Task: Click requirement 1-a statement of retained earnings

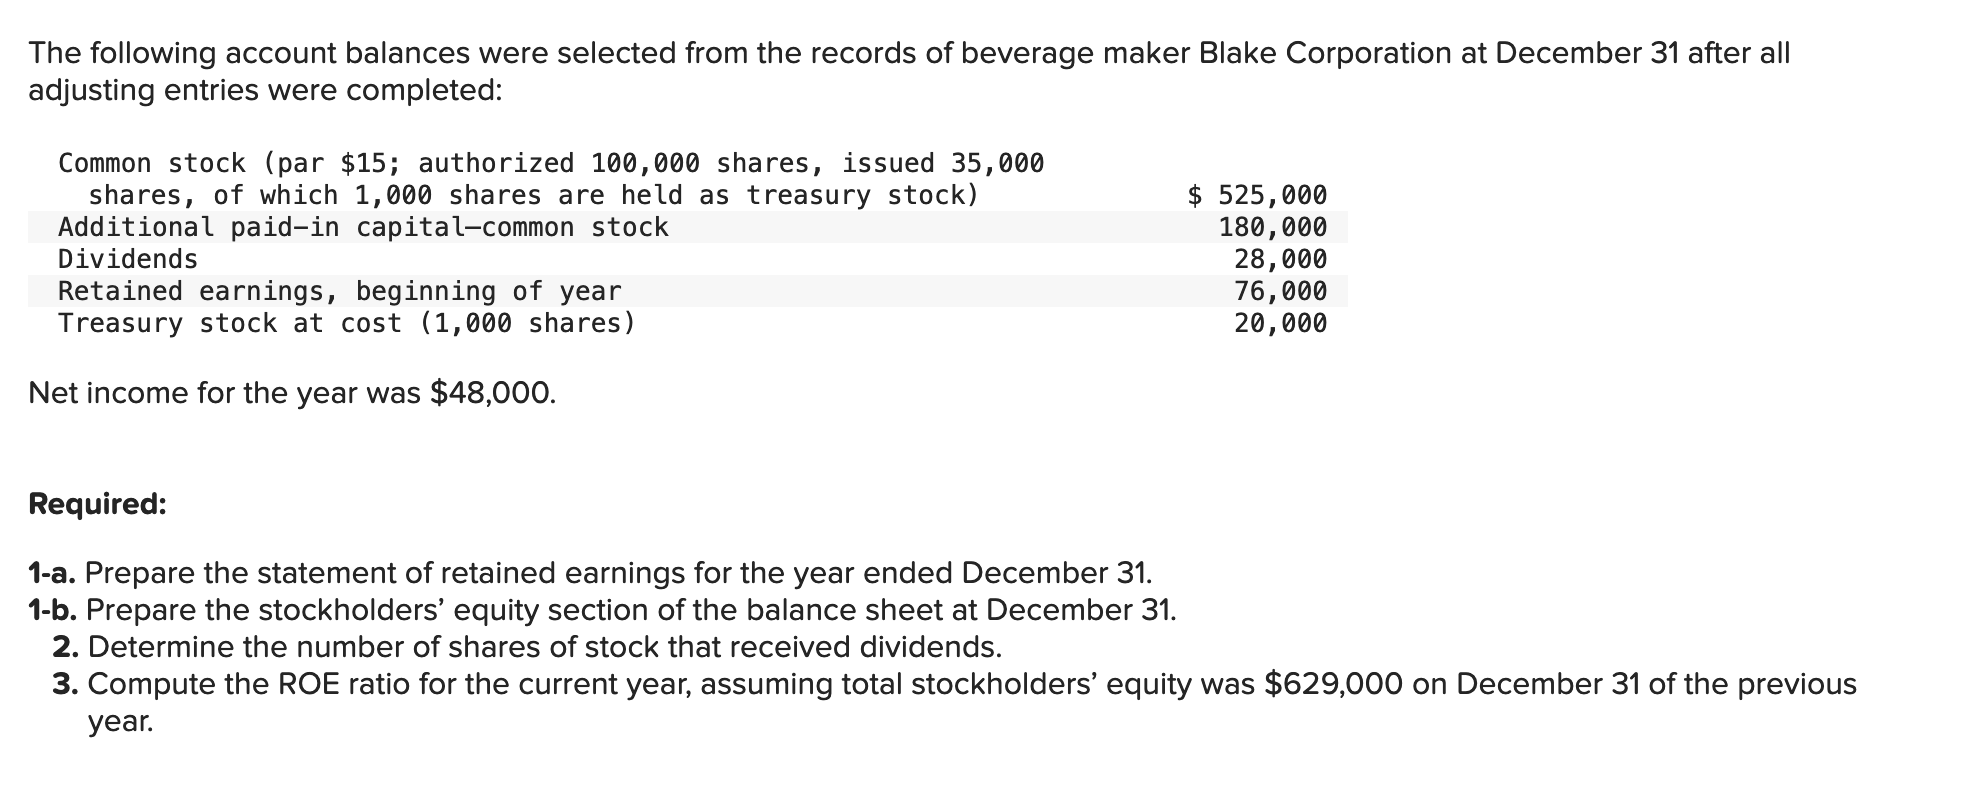Action: 590,573
